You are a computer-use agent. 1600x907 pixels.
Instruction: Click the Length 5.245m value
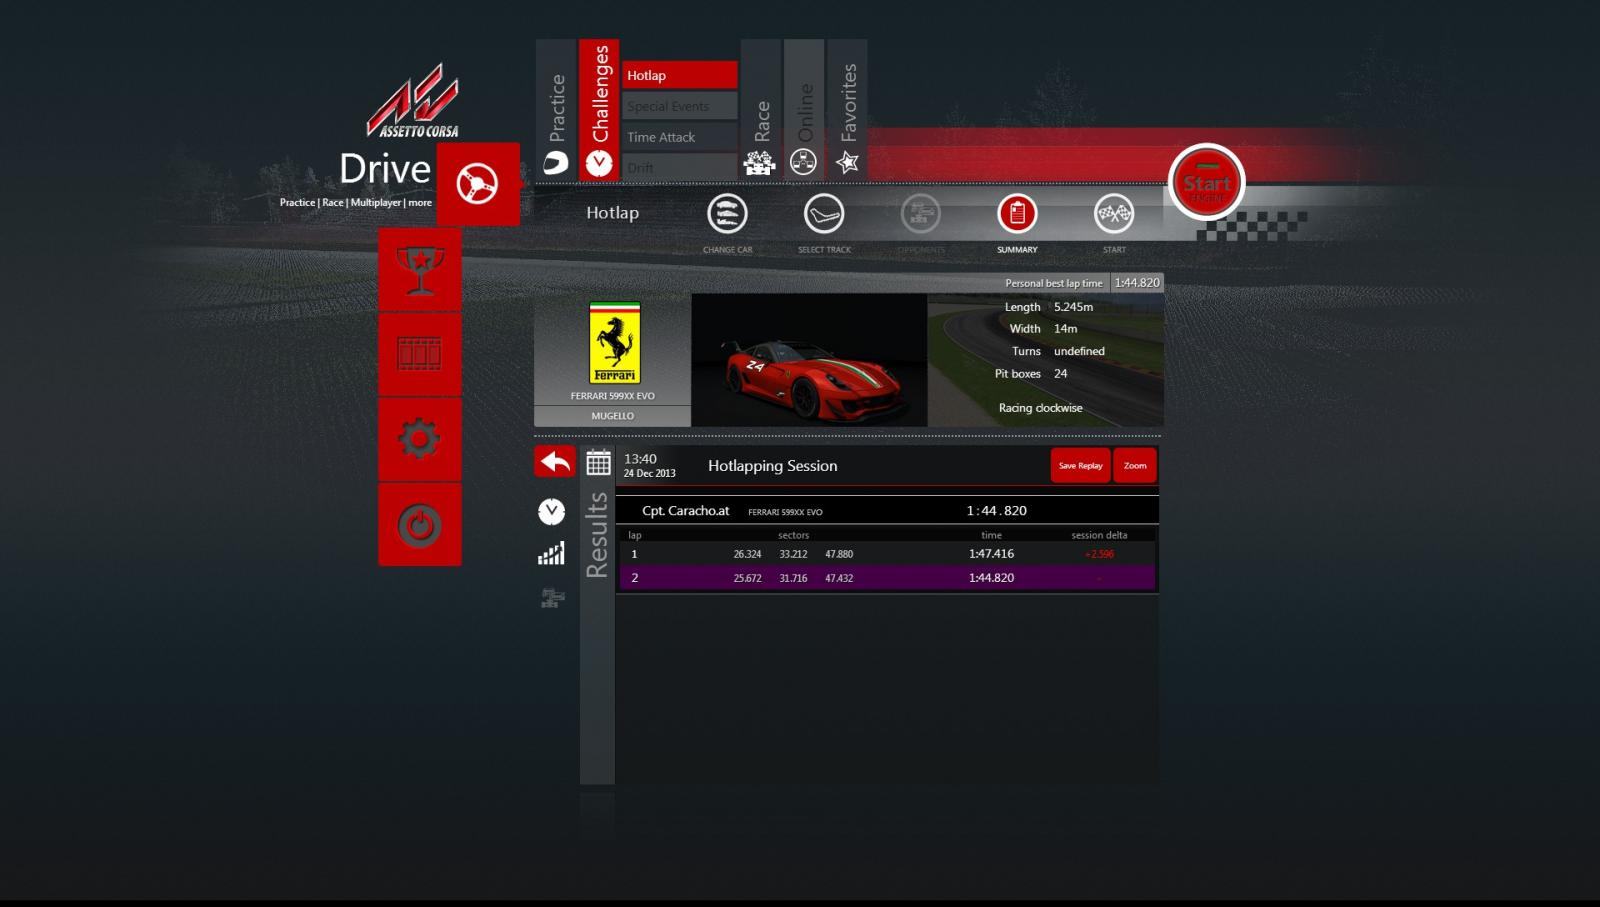click(1073, 307)
